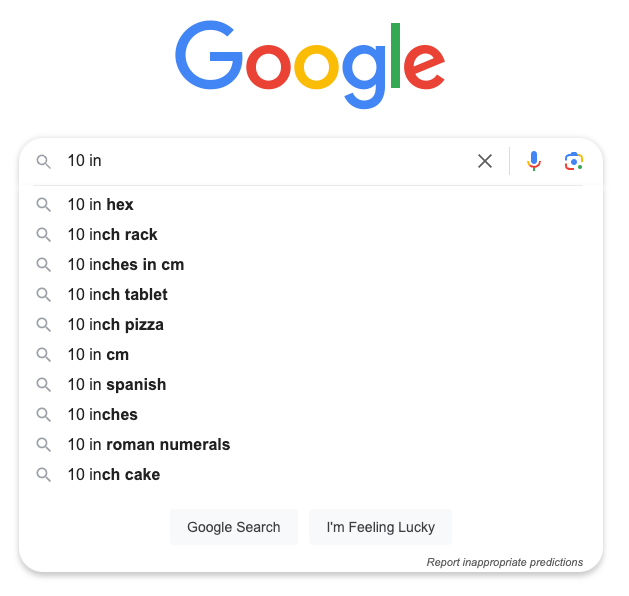Click search icon beside "10 in spanish"

(x=44, y=385)
